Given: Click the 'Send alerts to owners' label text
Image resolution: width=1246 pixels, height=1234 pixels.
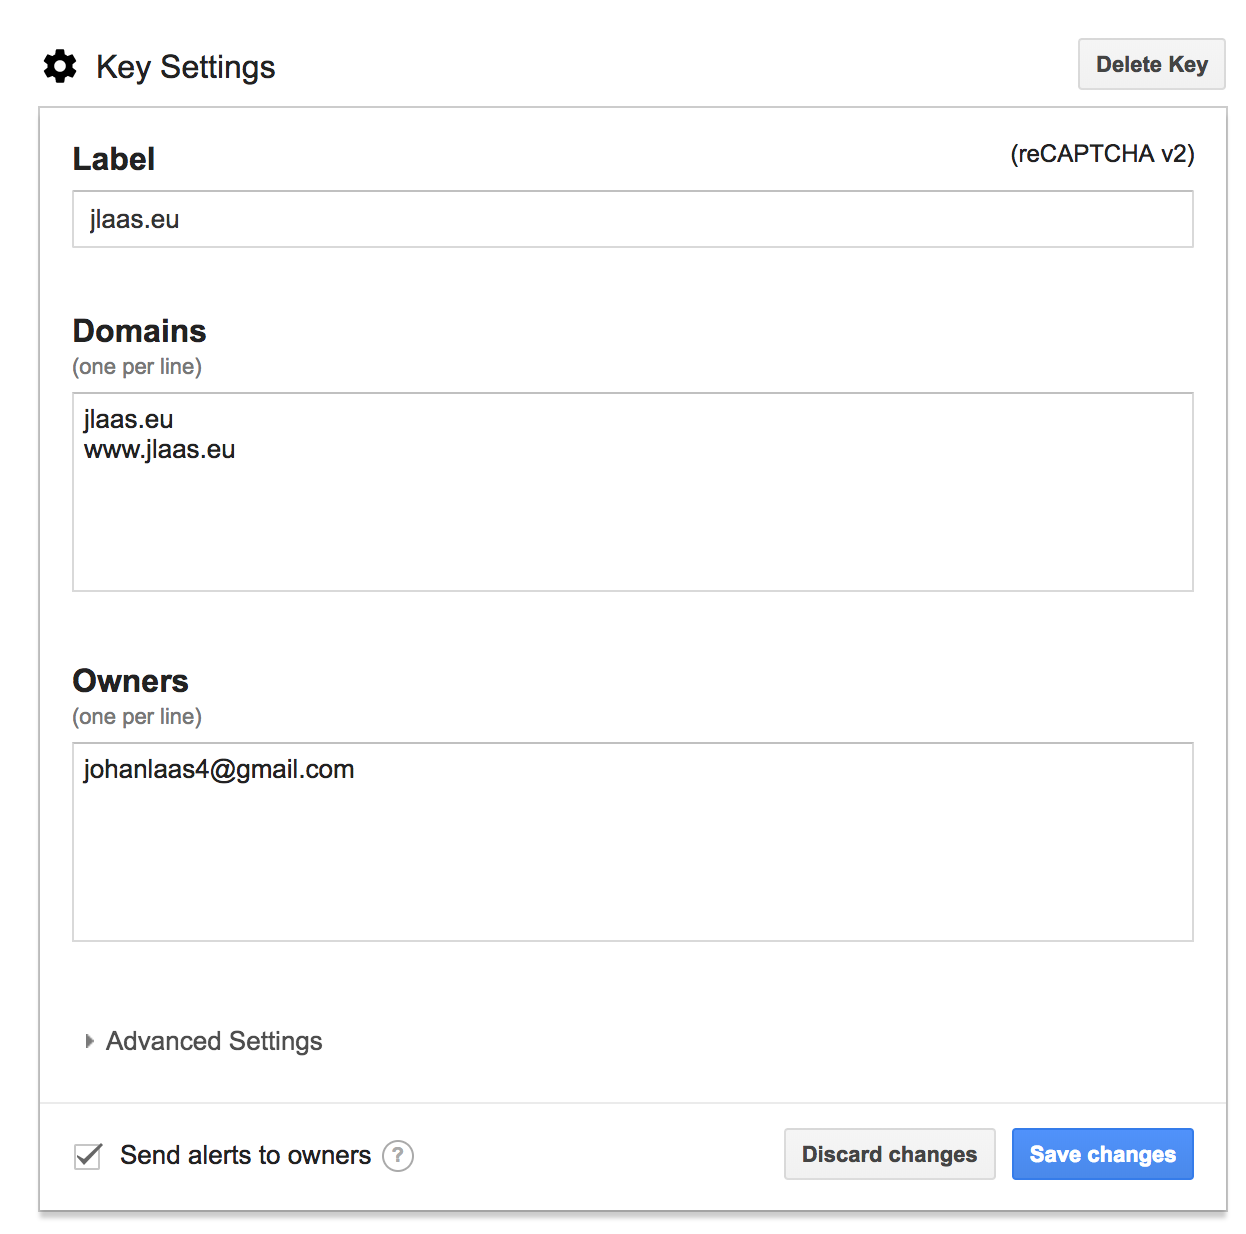Looking at the screenshot, I should tap(245, 1155).
